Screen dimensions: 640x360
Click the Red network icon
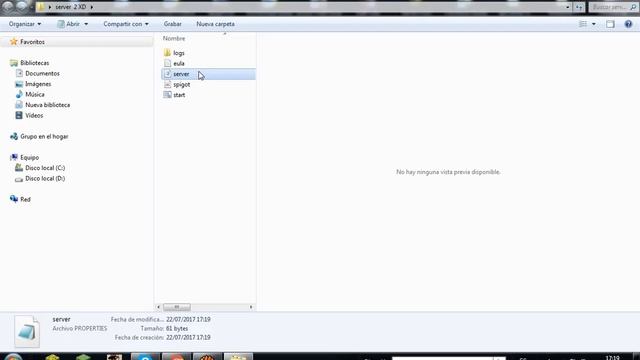[14, 199]
